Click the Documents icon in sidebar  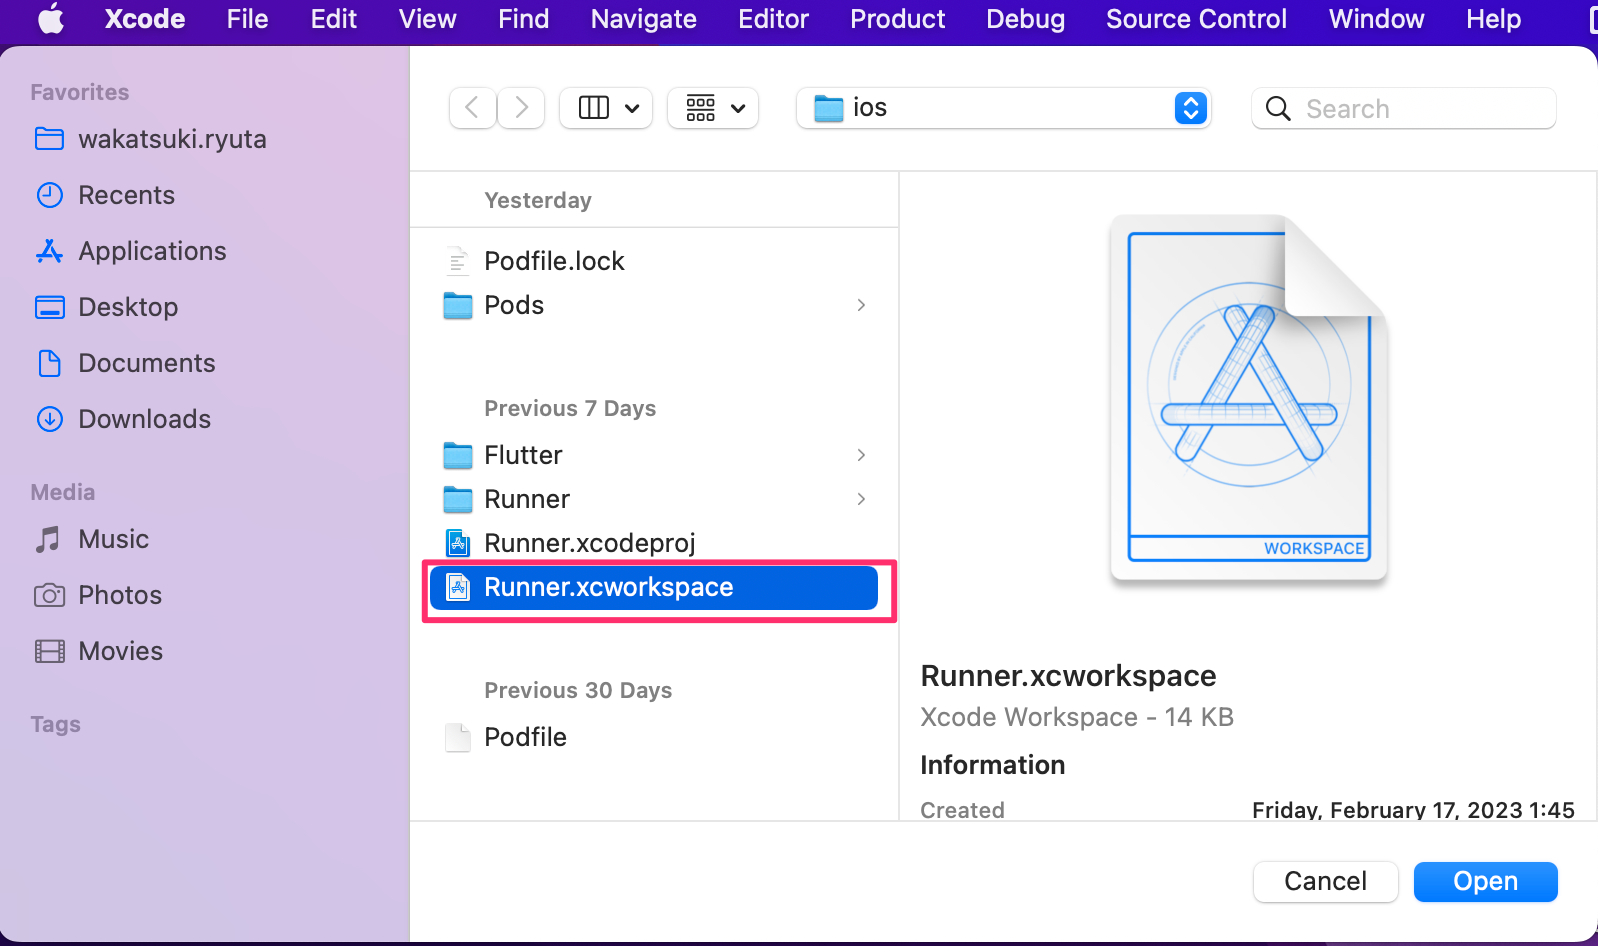[x=49, y=362]
